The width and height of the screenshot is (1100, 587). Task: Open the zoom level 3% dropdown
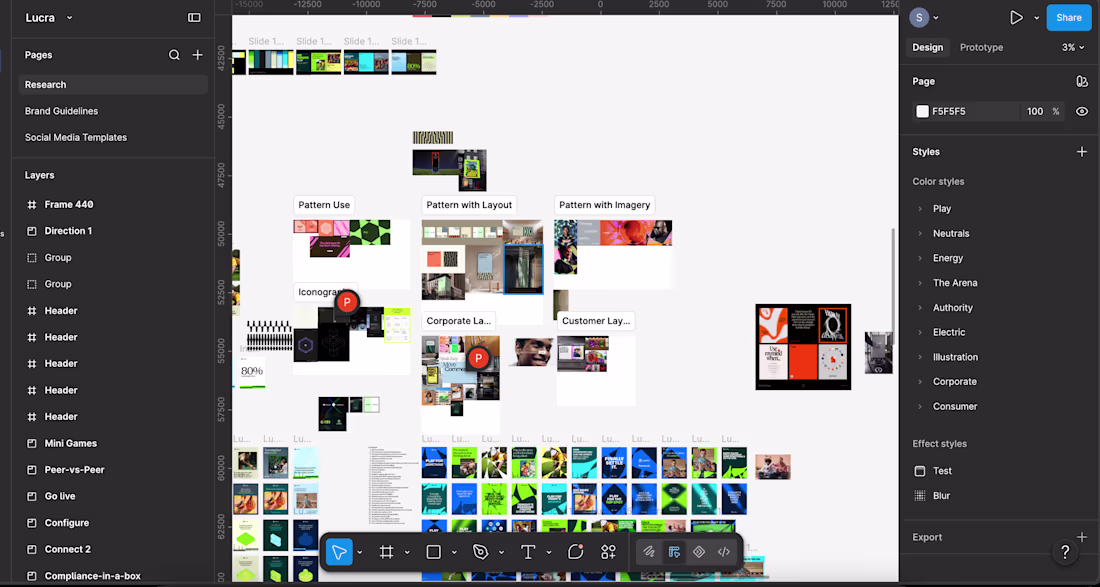1073,48
